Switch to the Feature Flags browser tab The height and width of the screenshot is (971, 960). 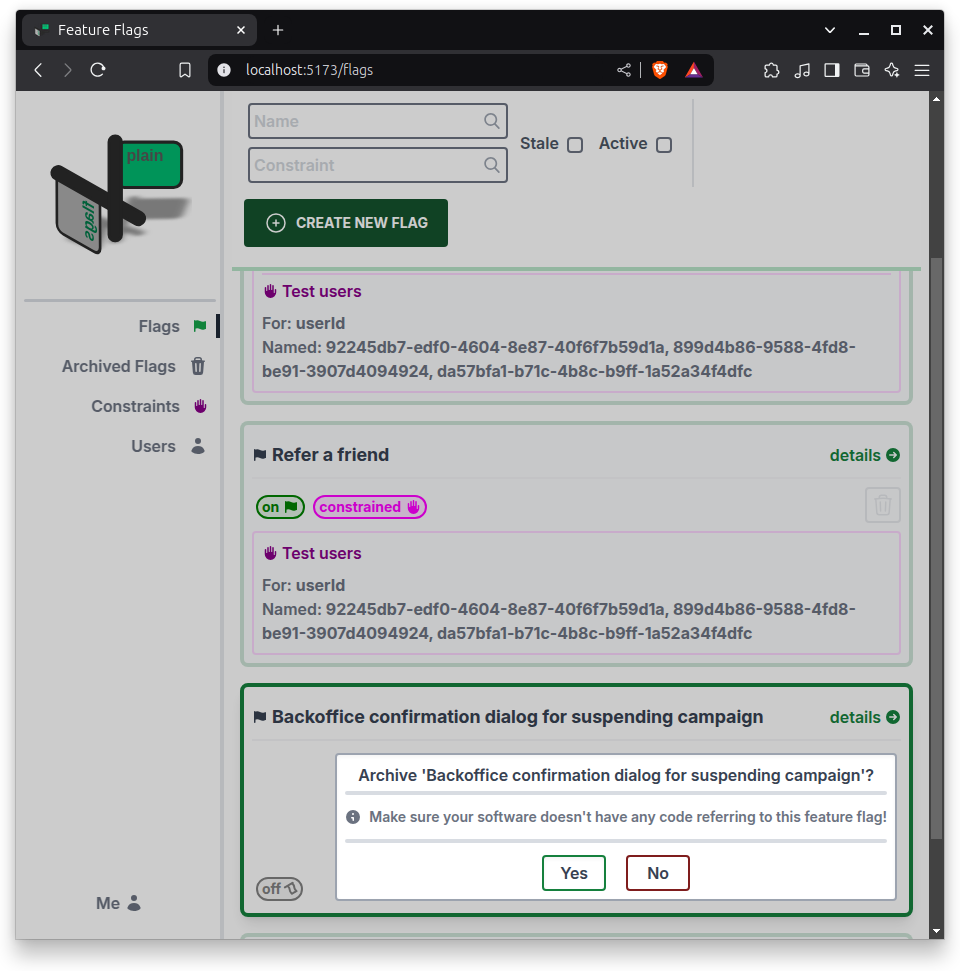120,30
